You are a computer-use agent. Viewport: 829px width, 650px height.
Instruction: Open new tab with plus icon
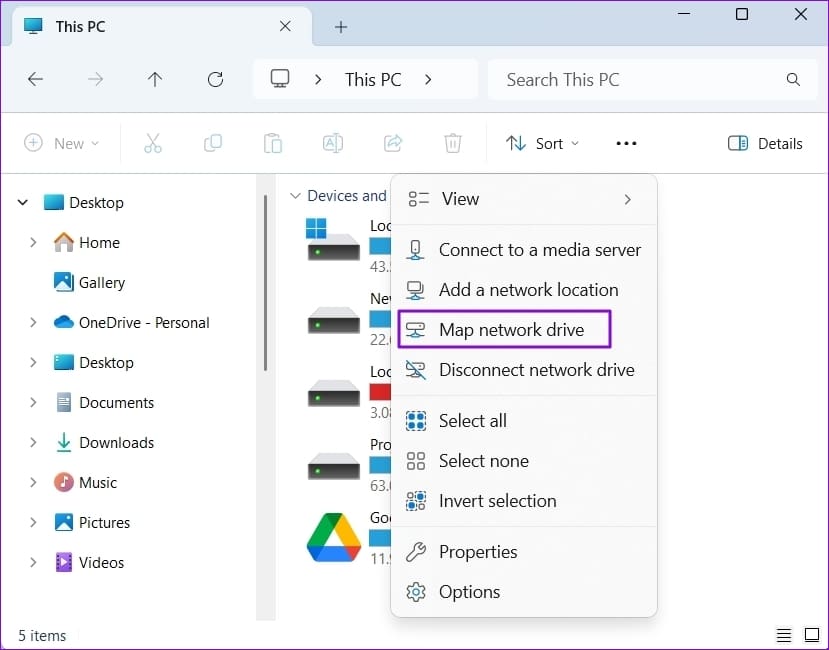coord(341,27)
